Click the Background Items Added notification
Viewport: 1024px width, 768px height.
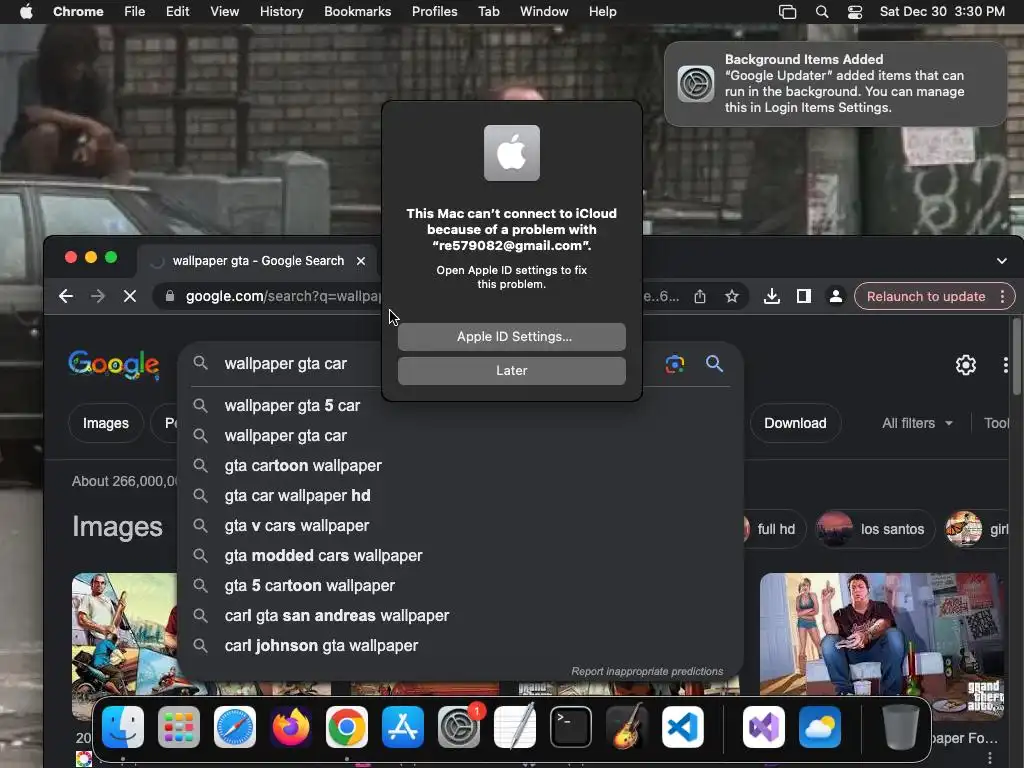click(835, 84)
